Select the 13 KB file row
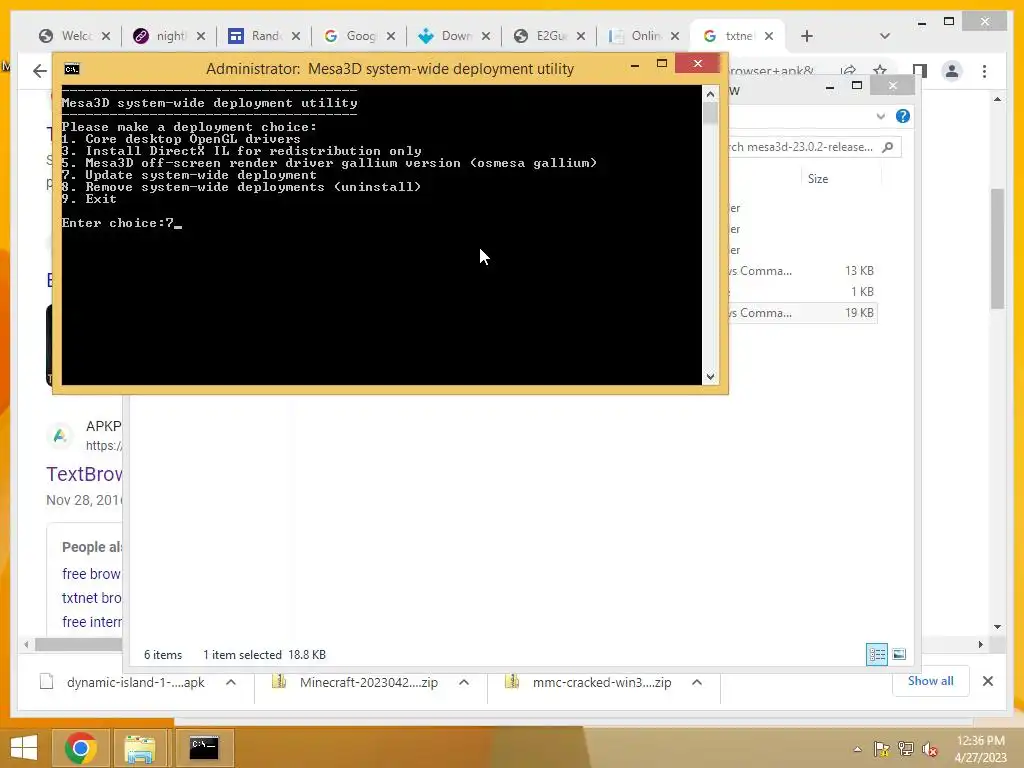The image size is (1024, 768). click(801, 270)
